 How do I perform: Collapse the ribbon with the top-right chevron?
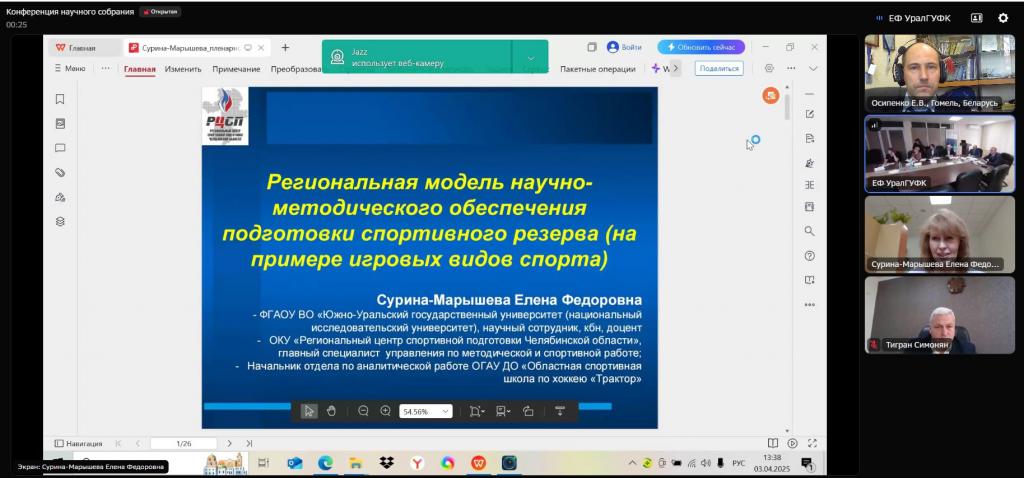[813, 69]
